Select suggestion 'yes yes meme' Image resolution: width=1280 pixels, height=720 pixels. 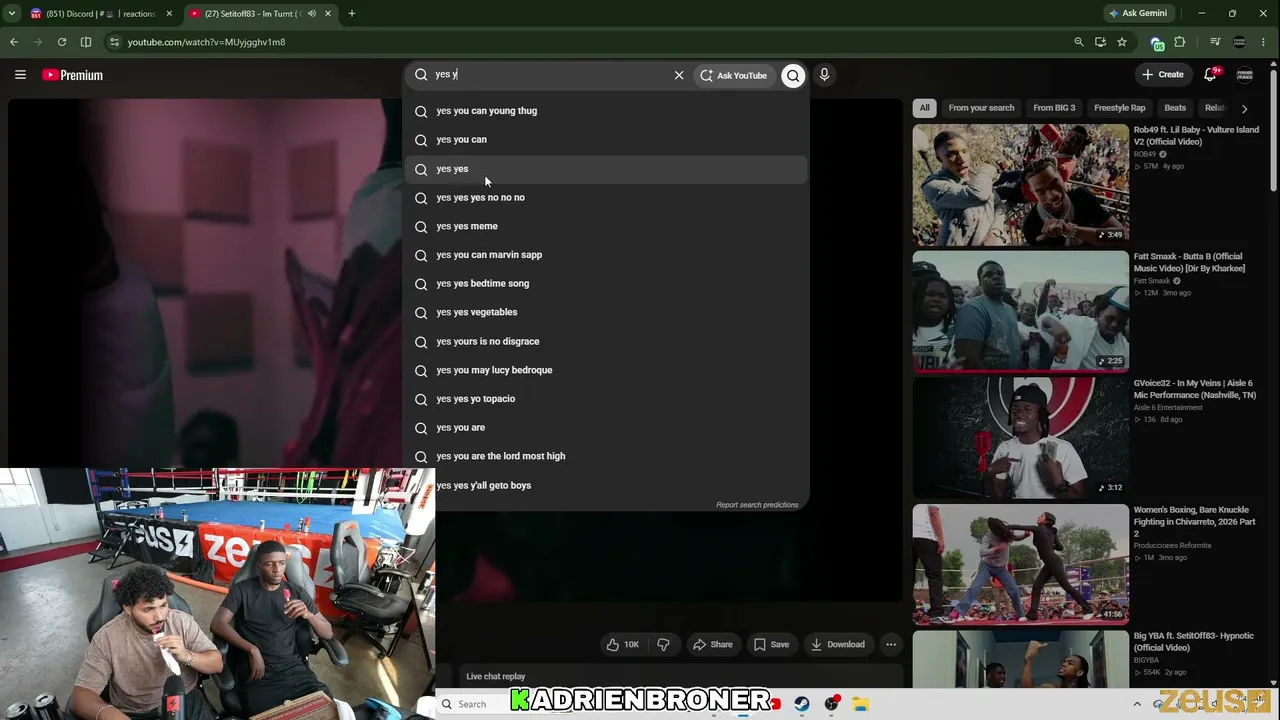pos(606,226)
